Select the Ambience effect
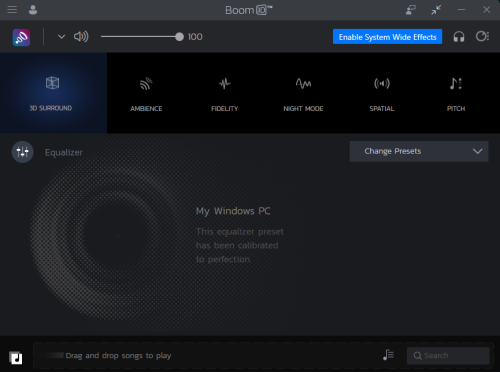 (146, 93)
